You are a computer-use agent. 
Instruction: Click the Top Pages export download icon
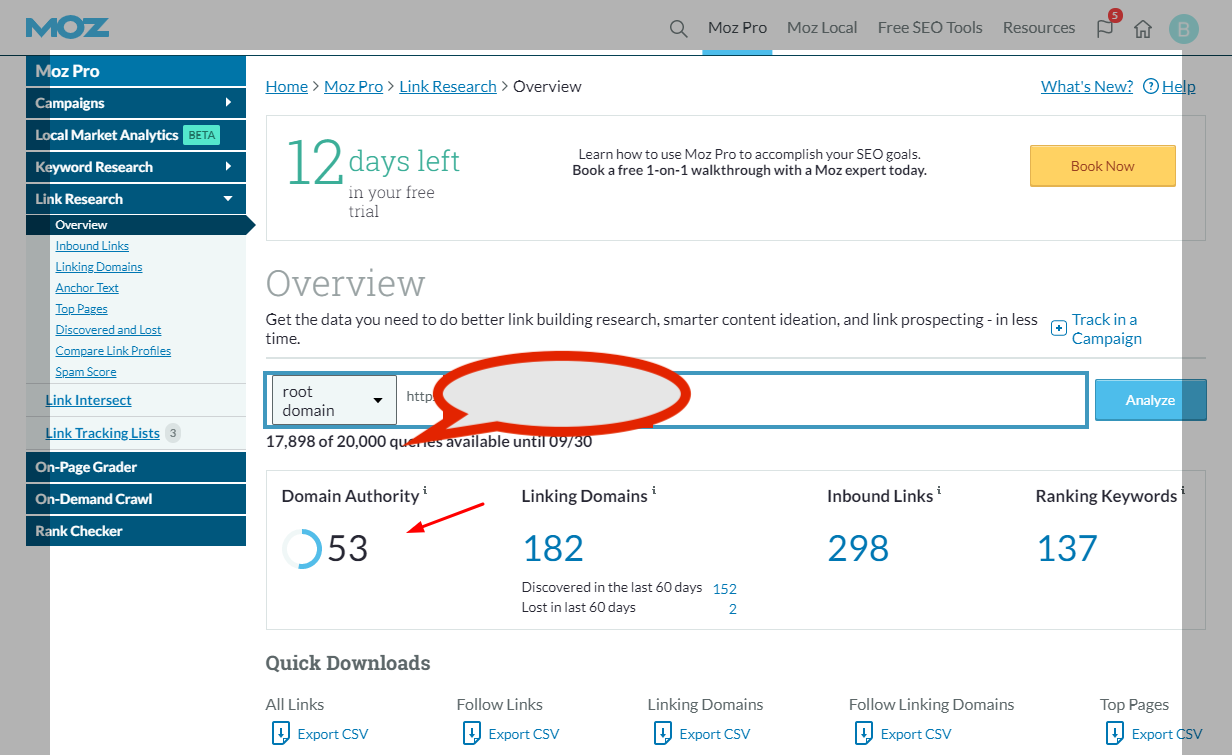tap(1115, 733)
